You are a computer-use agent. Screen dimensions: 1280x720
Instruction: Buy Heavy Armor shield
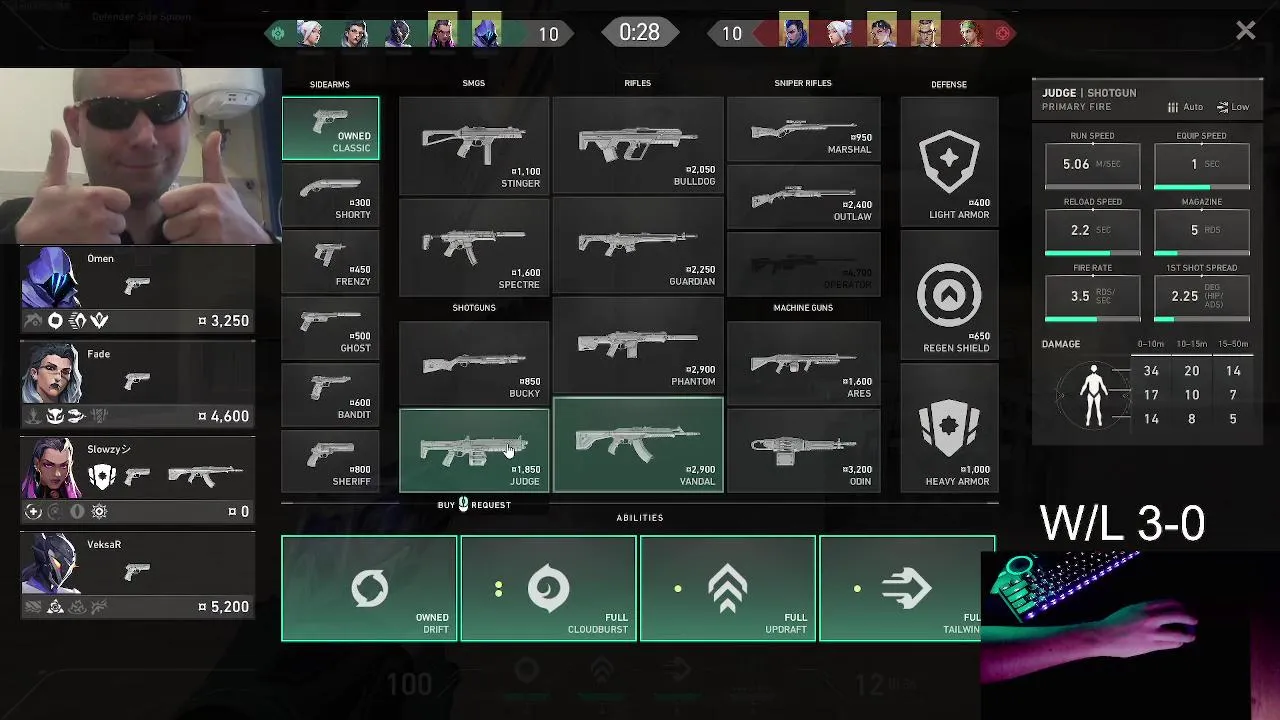point(949,428)
